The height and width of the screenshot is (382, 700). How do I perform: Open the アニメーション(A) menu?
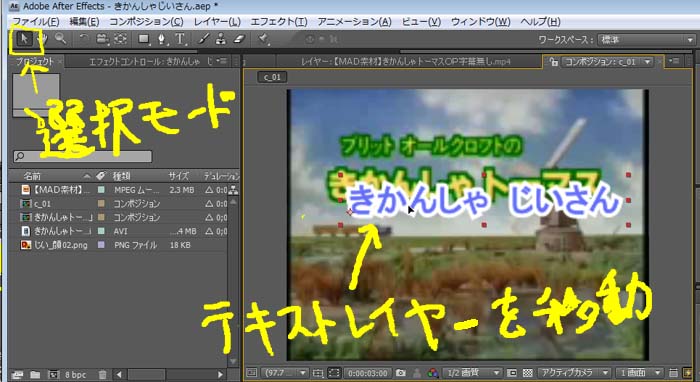[x=354, y=21]
